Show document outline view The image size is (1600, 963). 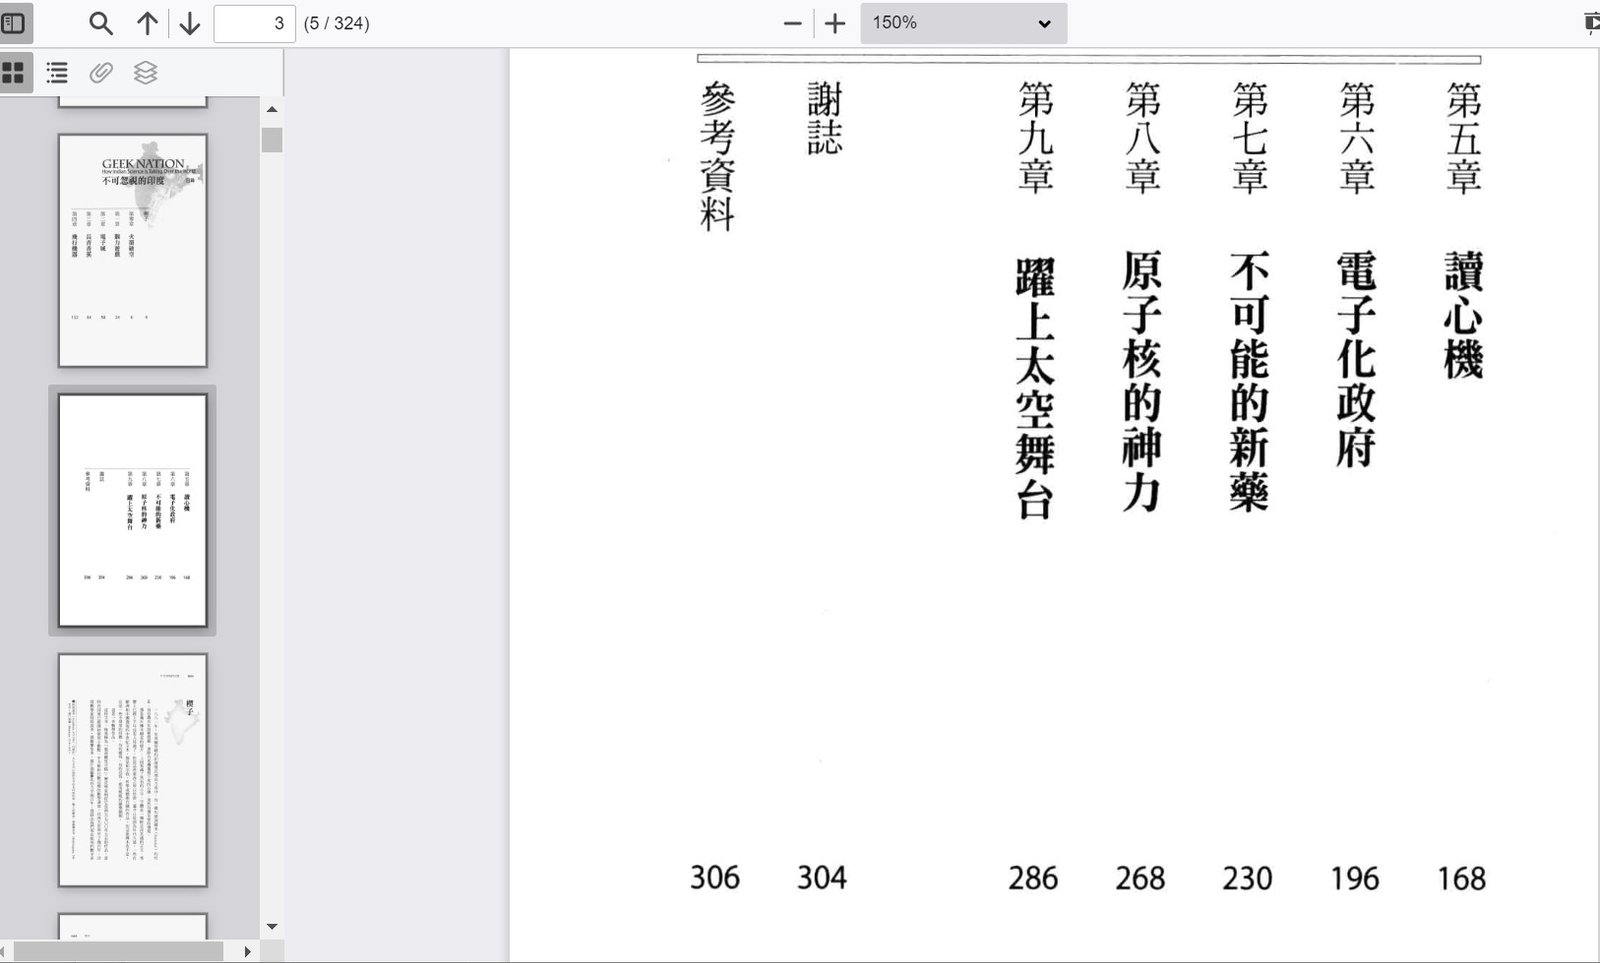click(57, 72)
